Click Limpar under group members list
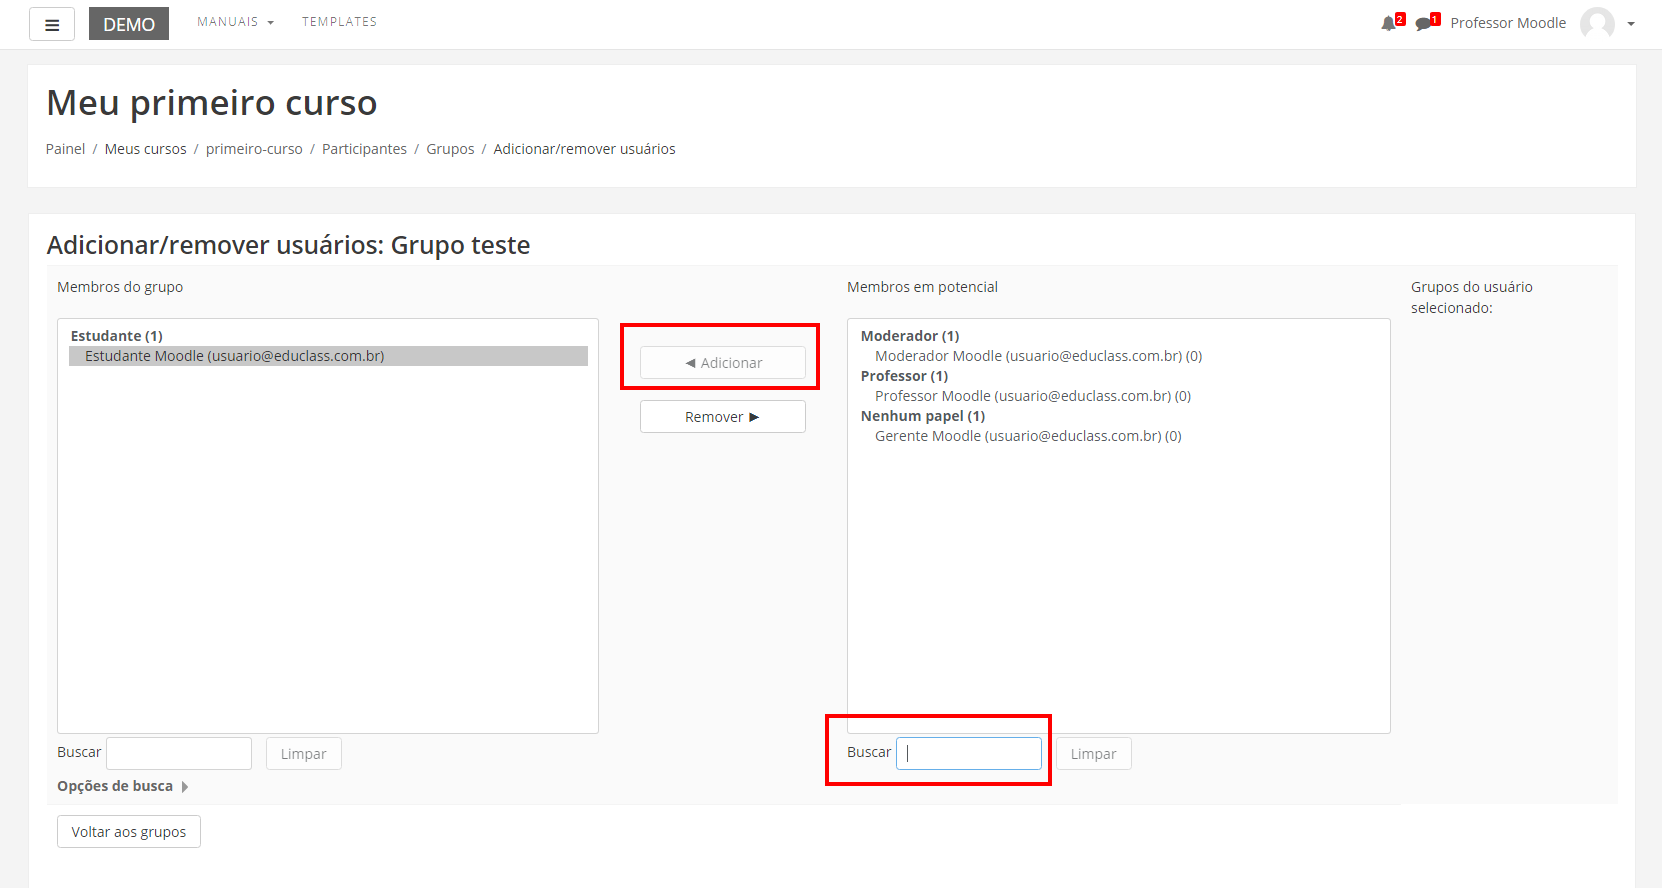The image size is (1662, 888). click(x=304, y=754)
